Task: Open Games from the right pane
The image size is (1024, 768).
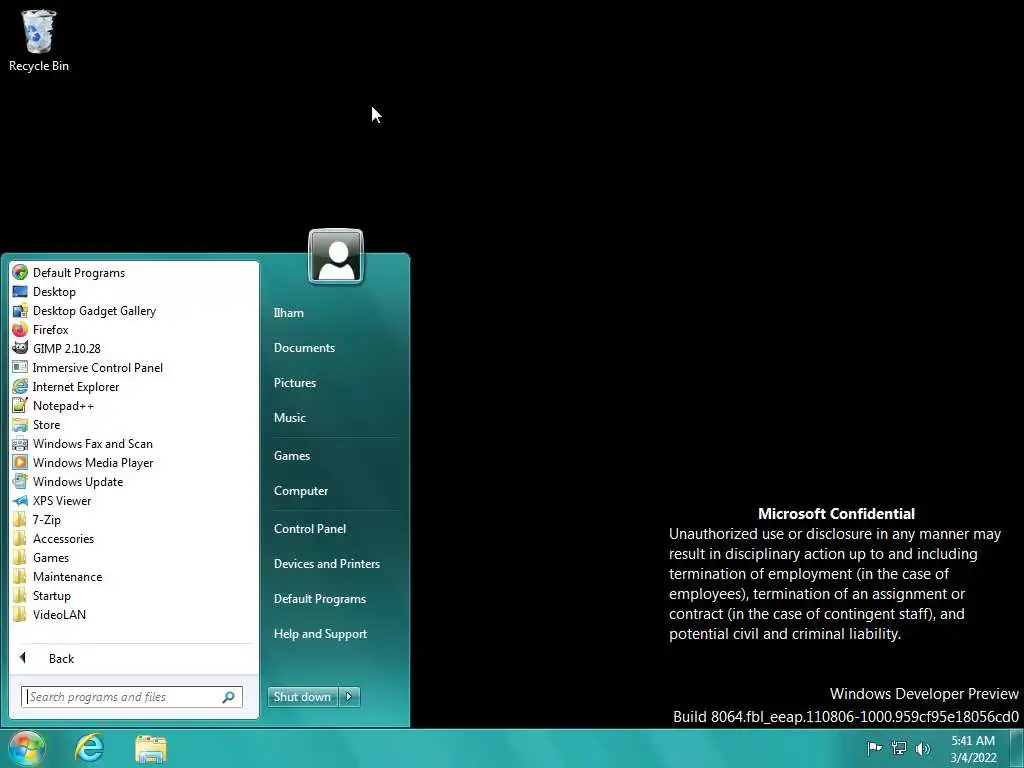Action: coord(291,455)
